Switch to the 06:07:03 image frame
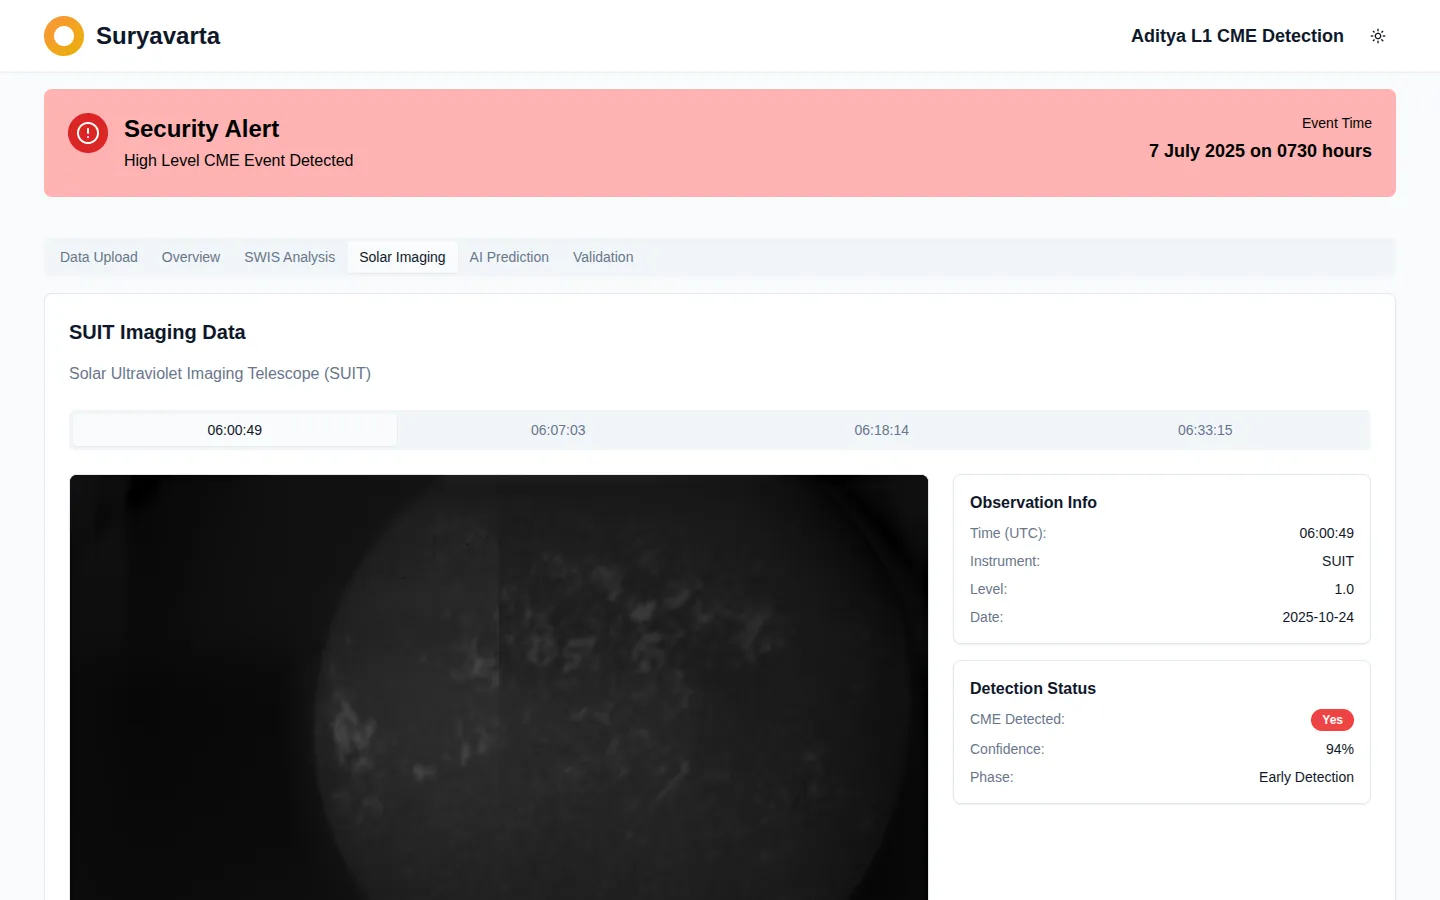 [558, 430]
